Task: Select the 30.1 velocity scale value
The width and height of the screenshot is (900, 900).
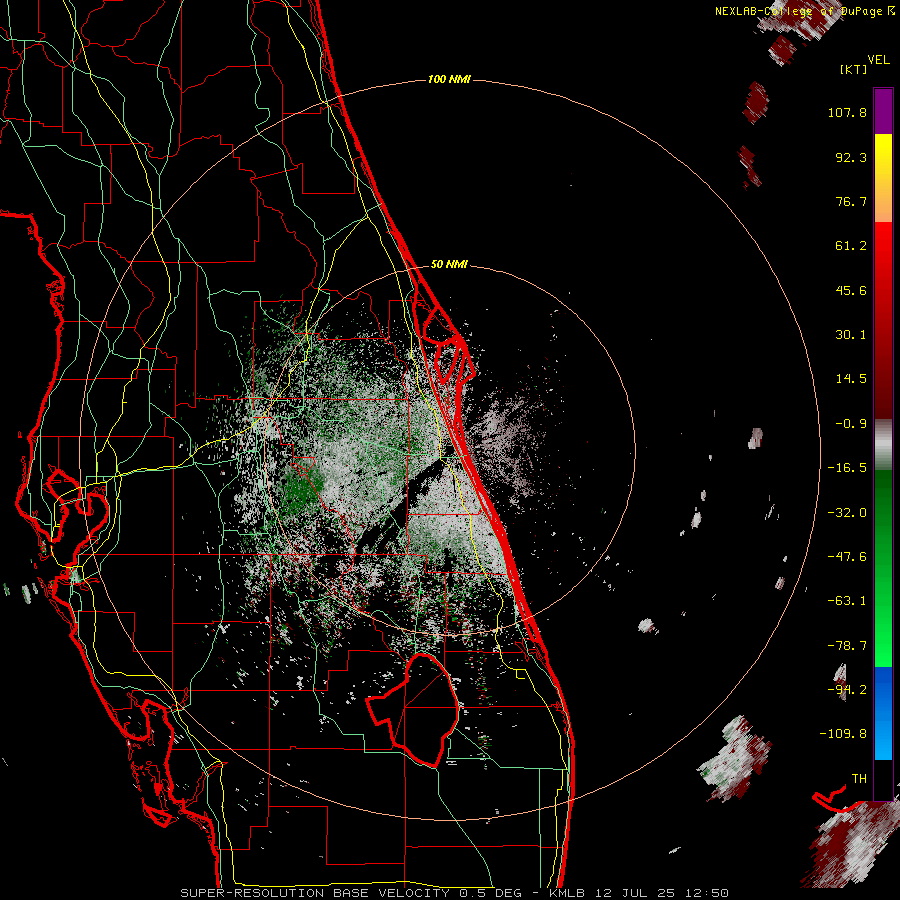Action: pos(851,335)
